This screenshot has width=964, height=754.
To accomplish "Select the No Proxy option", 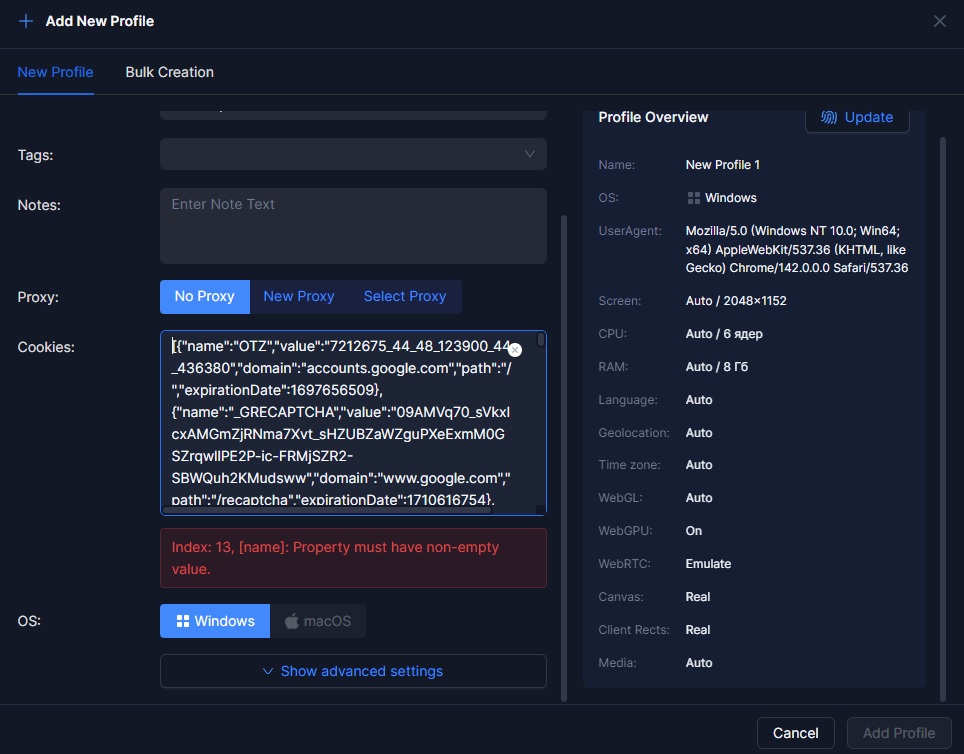I will coord(205,296).
